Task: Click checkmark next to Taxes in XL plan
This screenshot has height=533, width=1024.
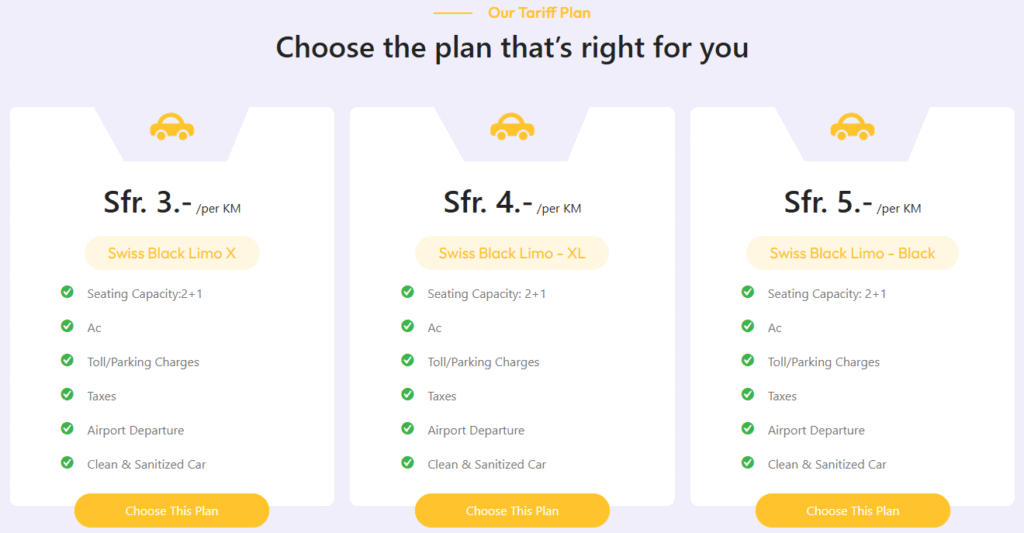Action: click(407, 395)
